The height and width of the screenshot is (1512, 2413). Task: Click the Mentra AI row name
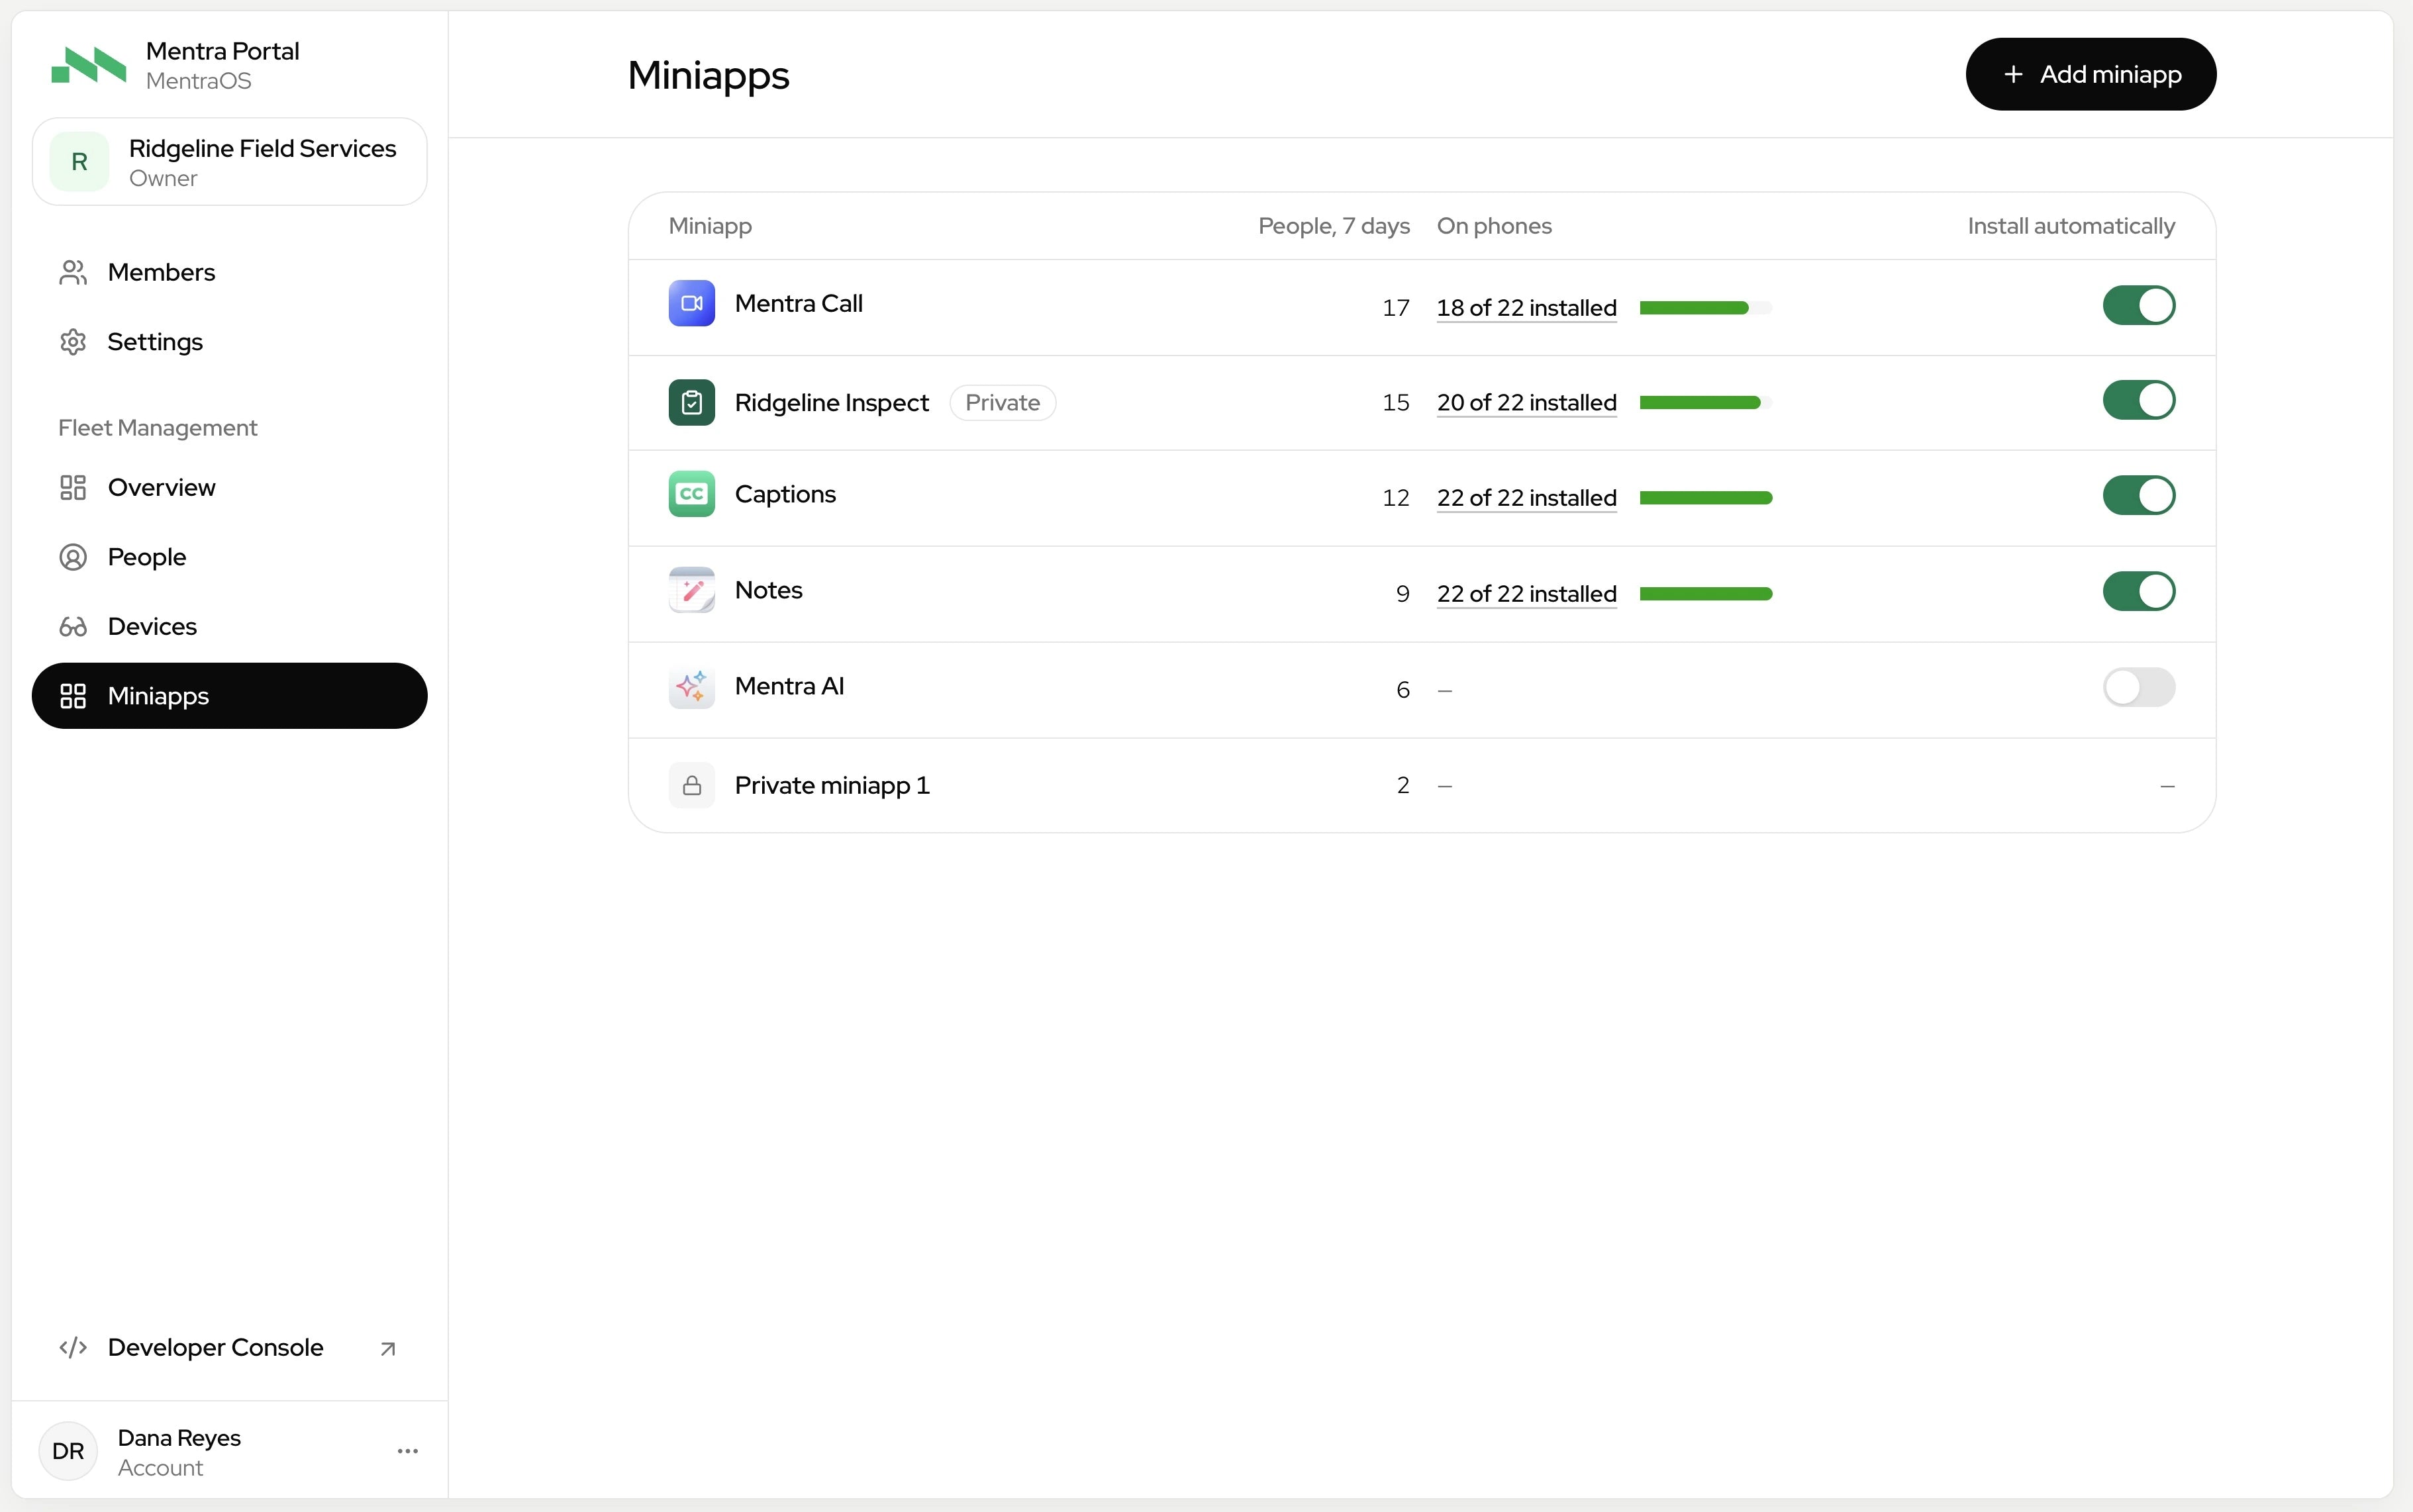[789, 686]
